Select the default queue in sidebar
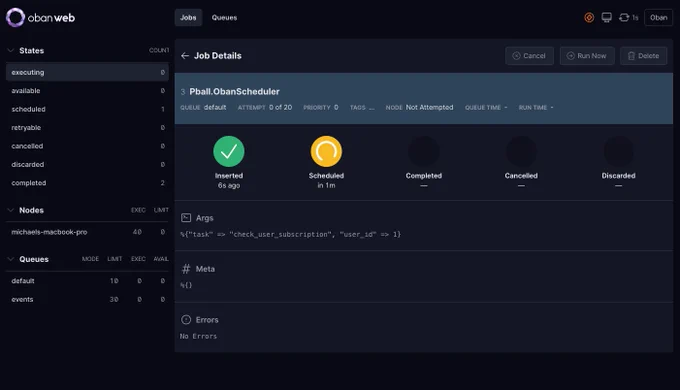This screenshot has width=680, height=390. click(x=87, y=281)
